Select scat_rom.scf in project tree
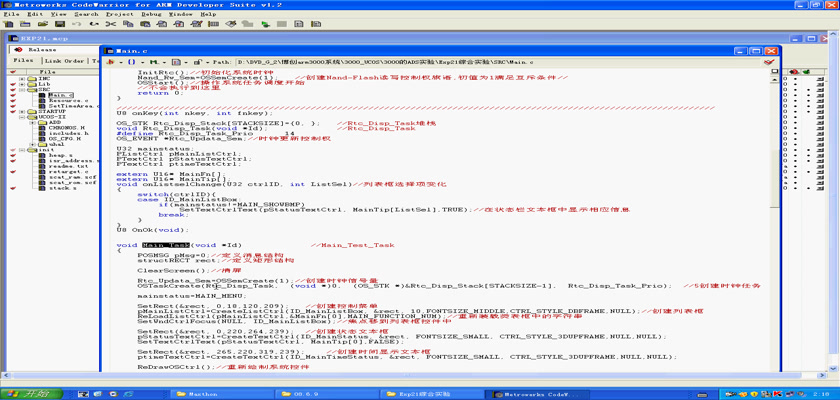Screen dimensions: 840x400 pos(72,182)
